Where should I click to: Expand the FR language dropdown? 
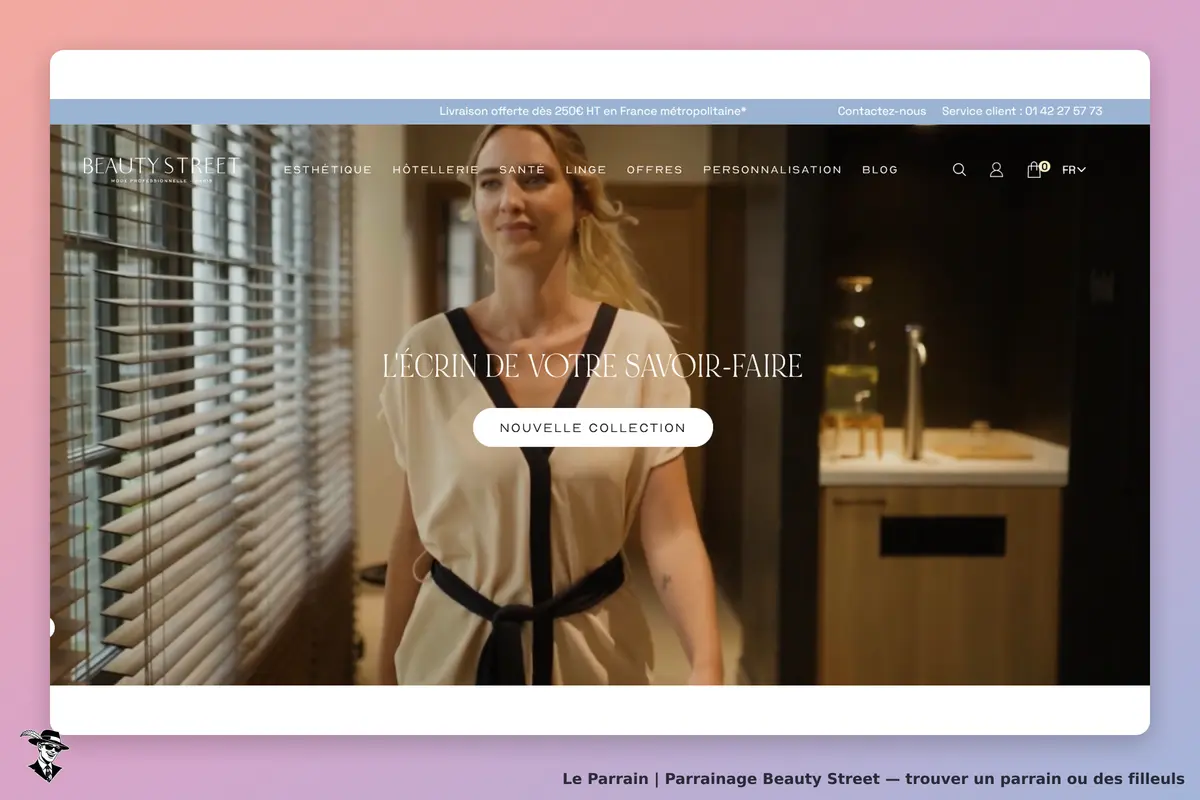(x=1074, y=170)
